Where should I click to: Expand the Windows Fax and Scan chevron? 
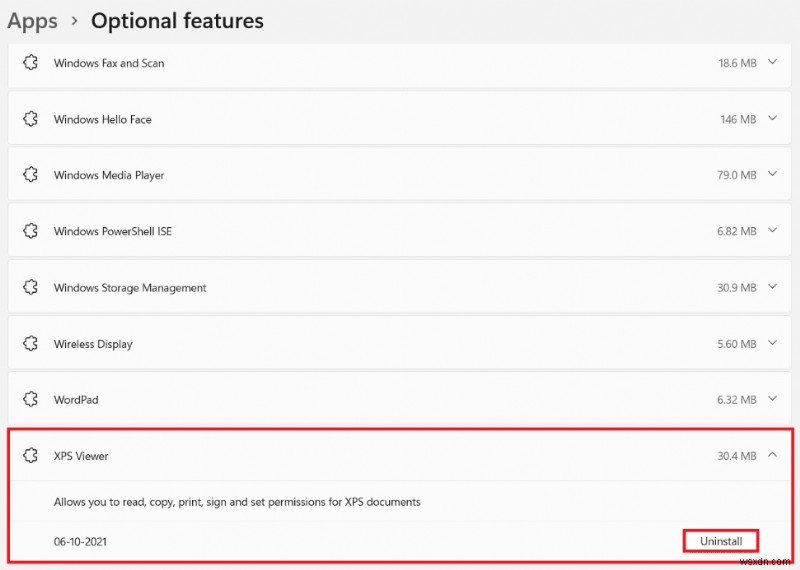click(772, 63)
